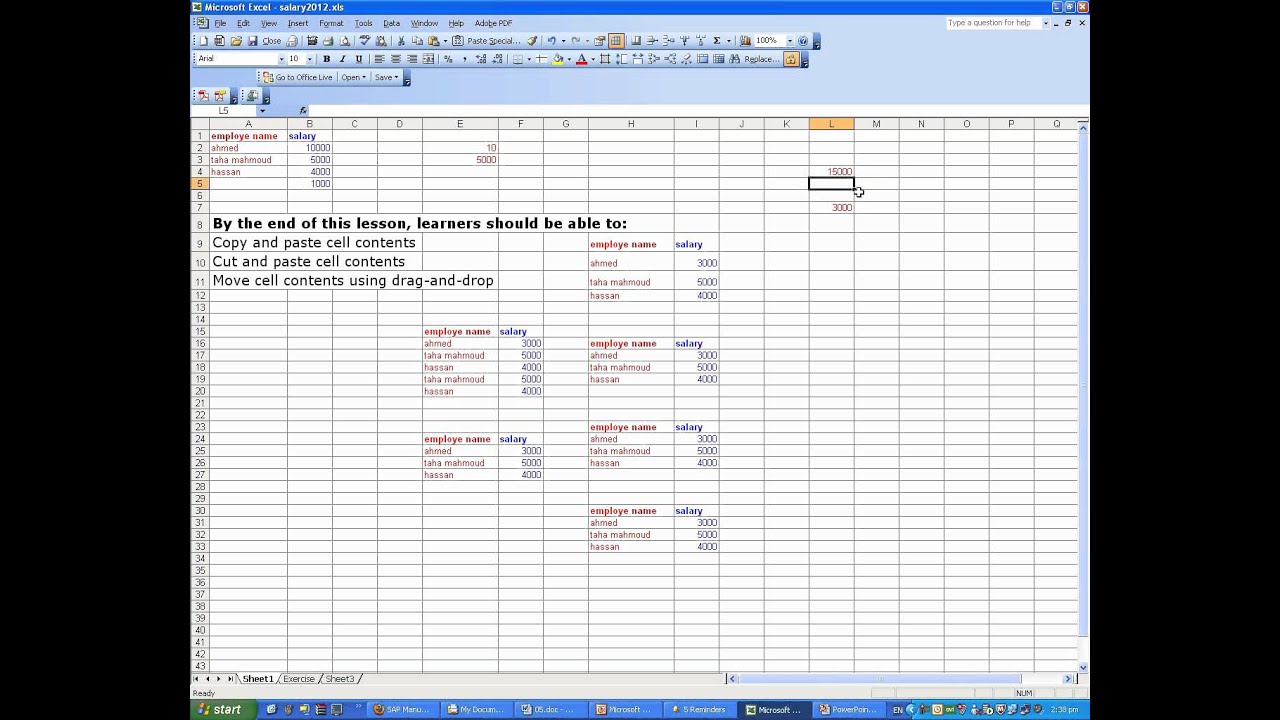Merge and center the selected cells
1280x720 pixels.
pyautogui.click(x=428, y=59)
